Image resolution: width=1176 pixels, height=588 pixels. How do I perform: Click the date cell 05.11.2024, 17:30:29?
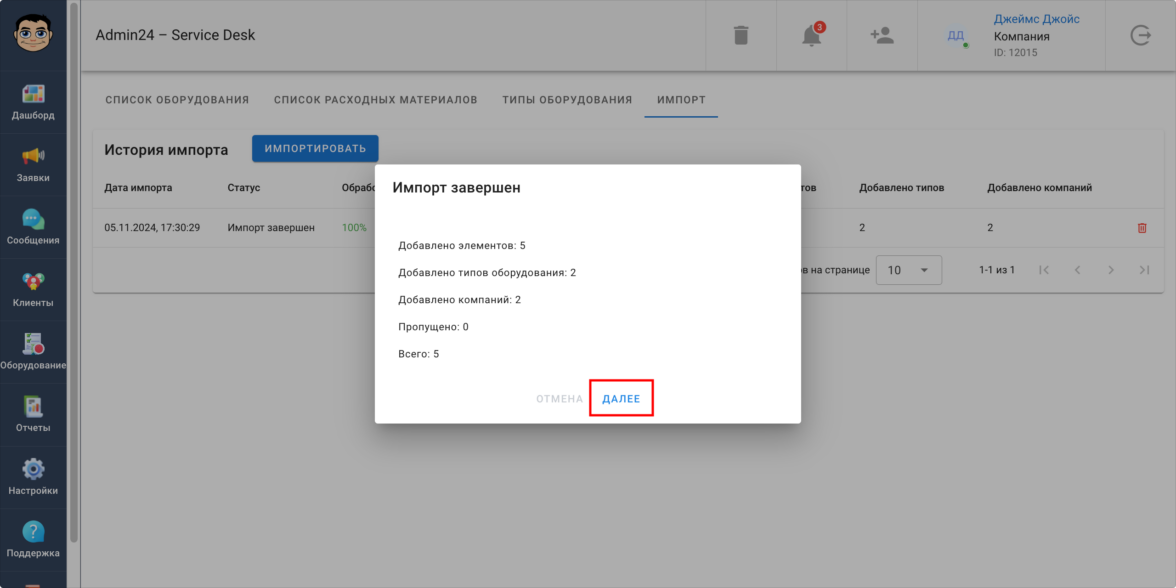point(152,227)
